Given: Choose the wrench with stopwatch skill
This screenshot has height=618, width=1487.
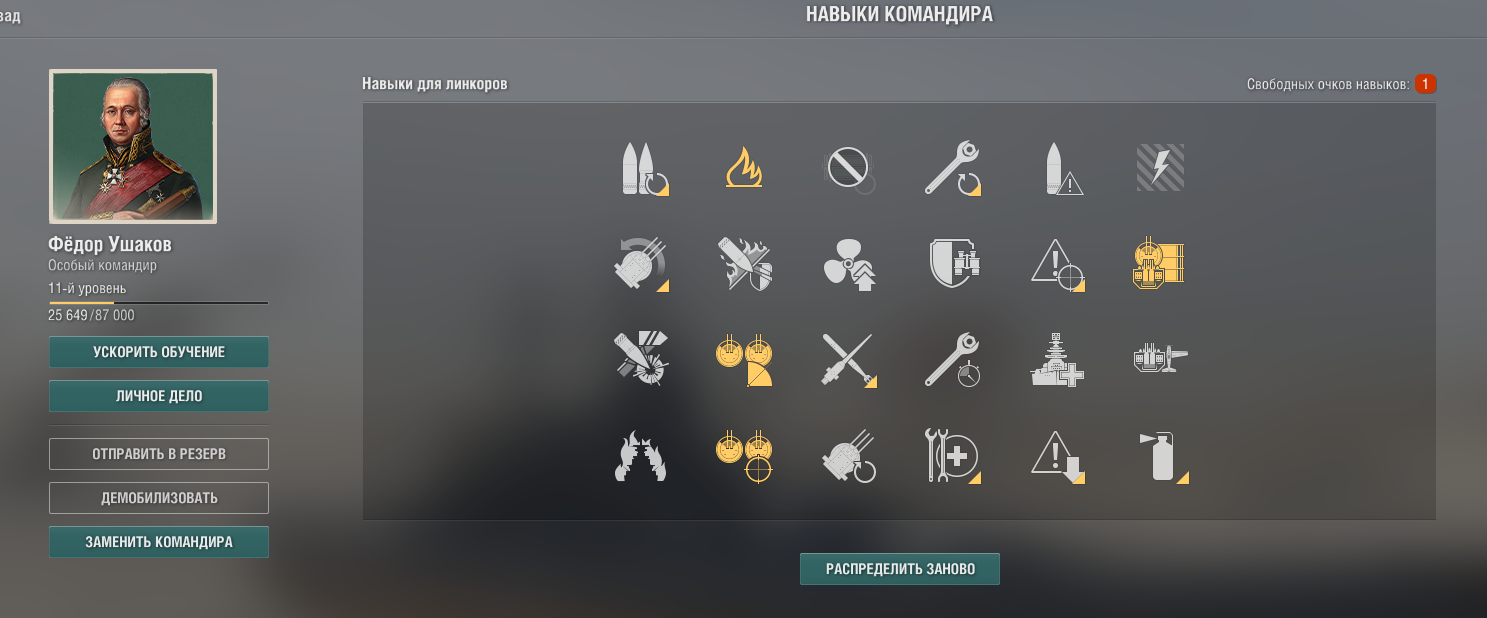Looking at the screenshot, I should pos(953,360).
